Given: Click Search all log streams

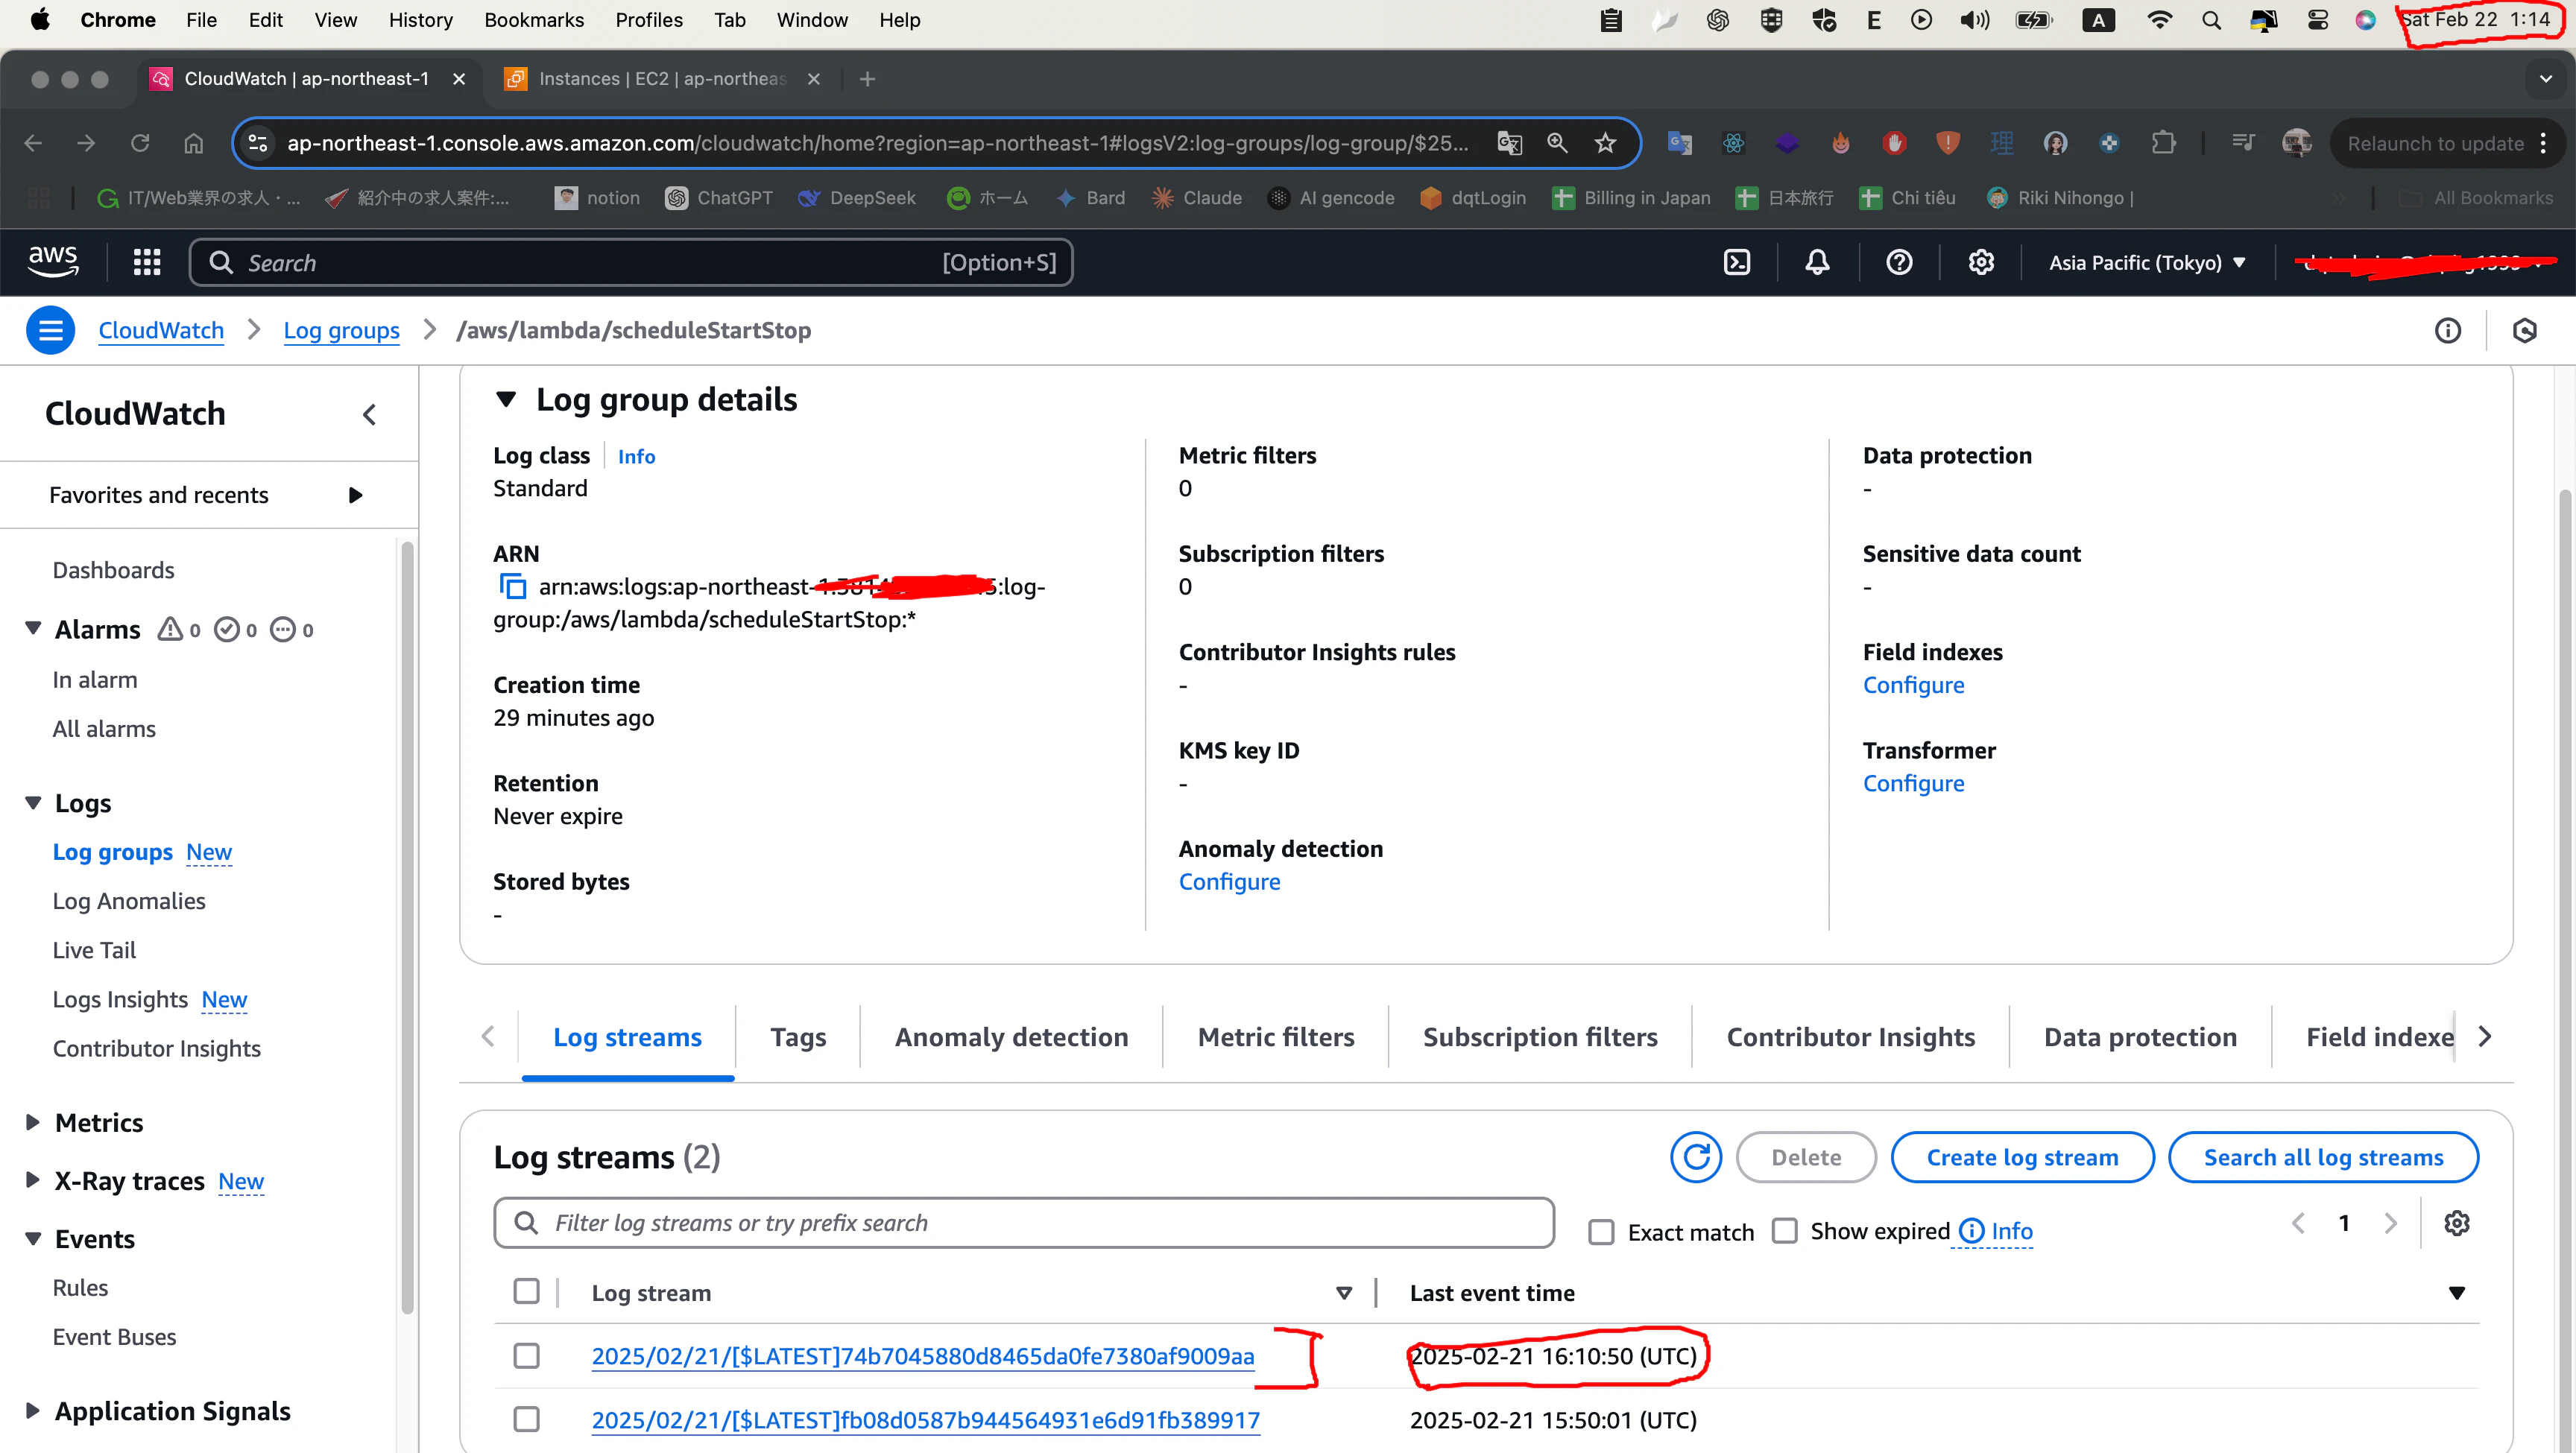Looking at the screenshot, I should 2323,1157.
